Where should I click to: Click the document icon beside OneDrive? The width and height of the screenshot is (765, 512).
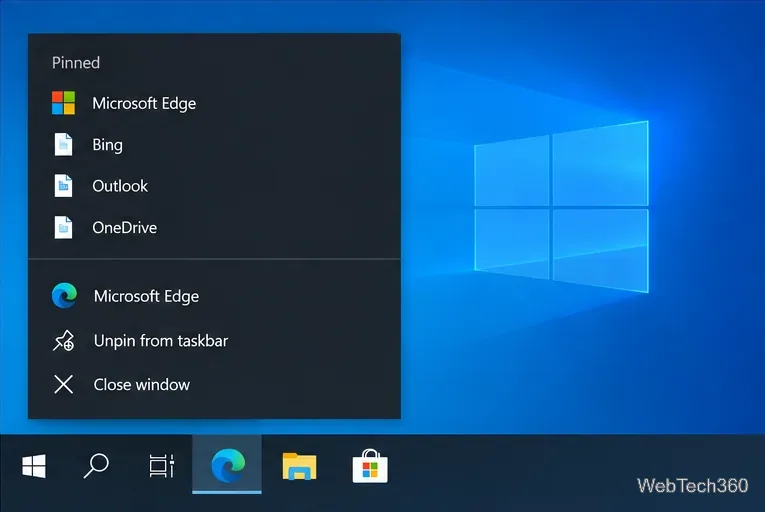(63, 227)
